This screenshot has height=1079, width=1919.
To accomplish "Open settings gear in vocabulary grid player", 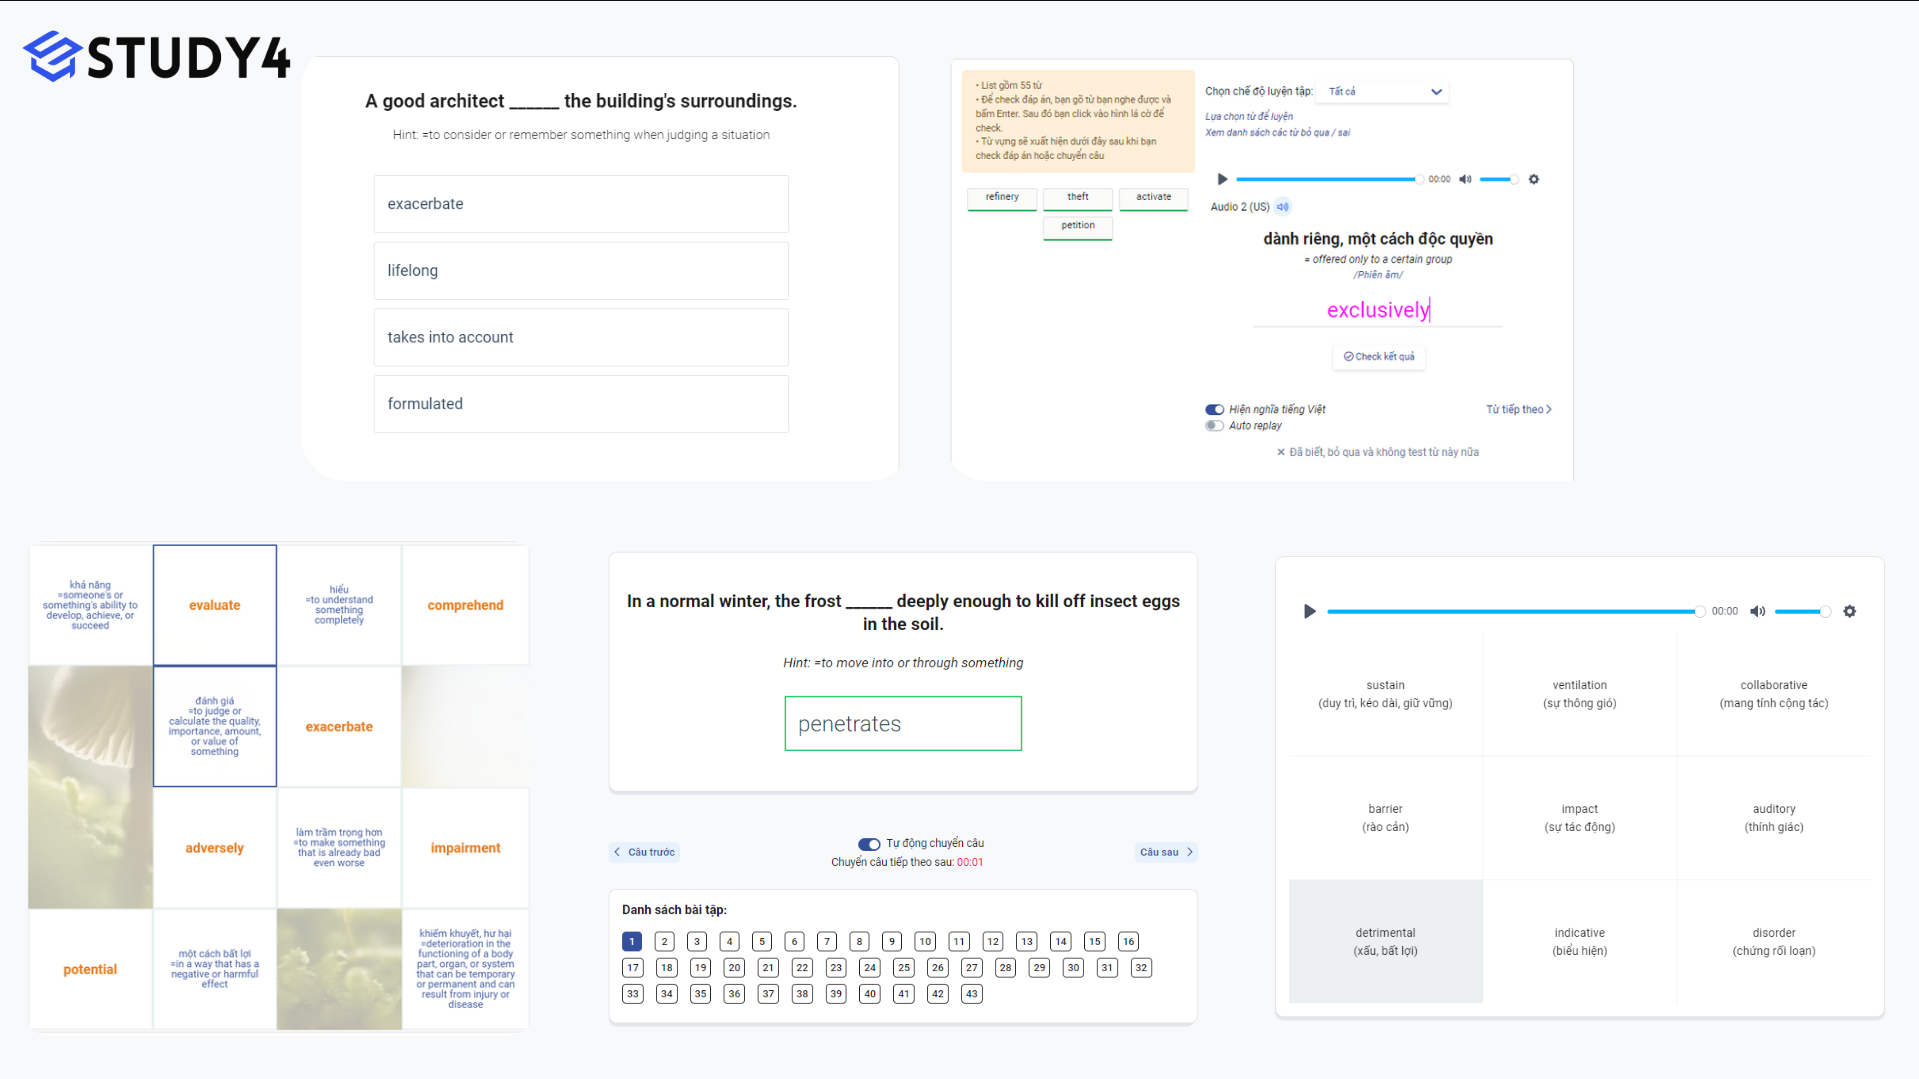I will (x=1850, y=611).
